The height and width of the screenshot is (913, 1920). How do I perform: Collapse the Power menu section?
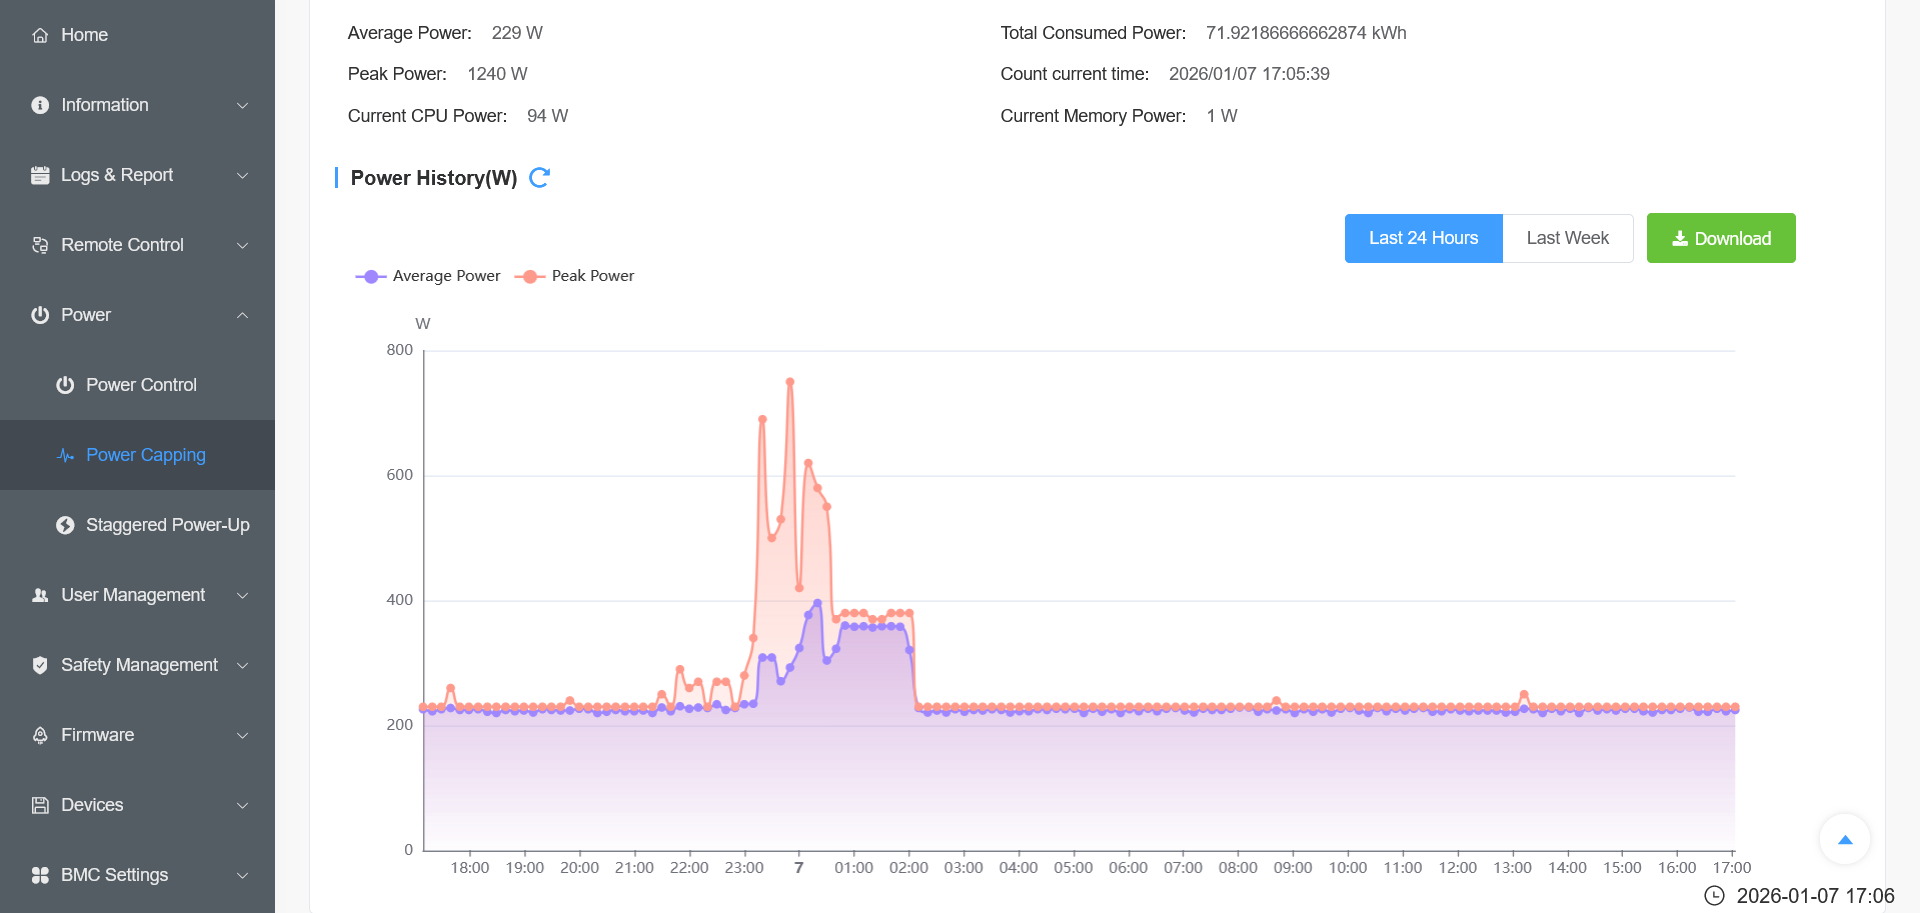242,315
